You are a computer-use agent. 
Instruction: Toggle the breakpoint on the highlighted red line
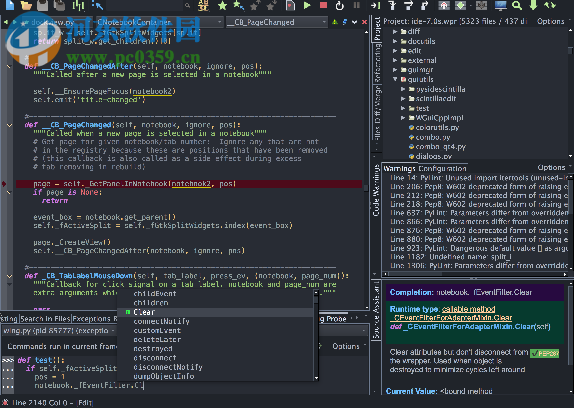click(4, 184)
